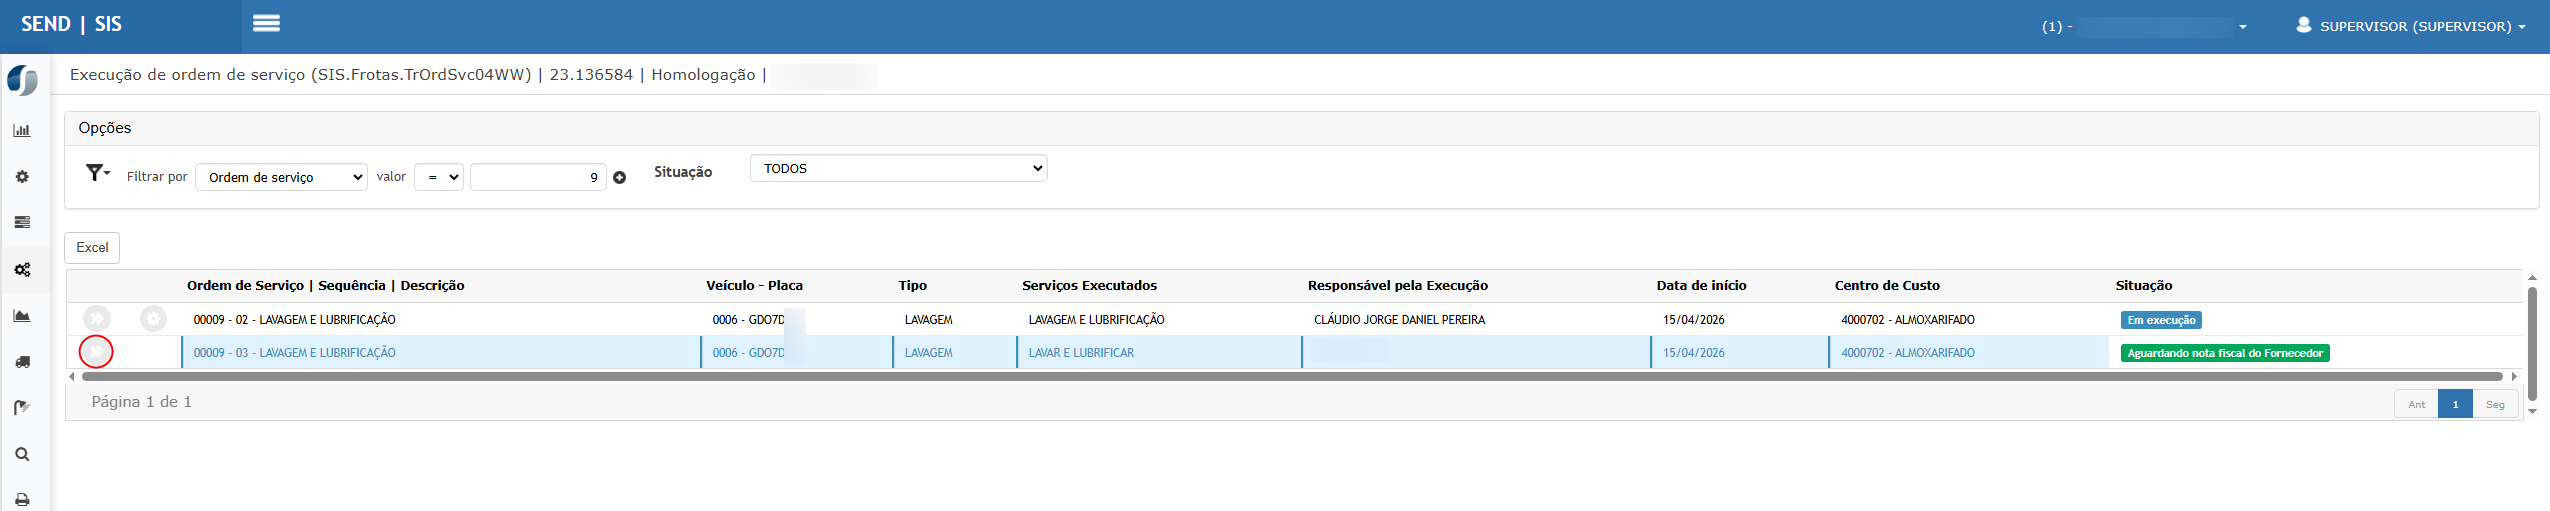Click the magnifying glass sidebar icon
Image resolution: width=2550 pixels, height=511 pixels.
tap(22, 454)
